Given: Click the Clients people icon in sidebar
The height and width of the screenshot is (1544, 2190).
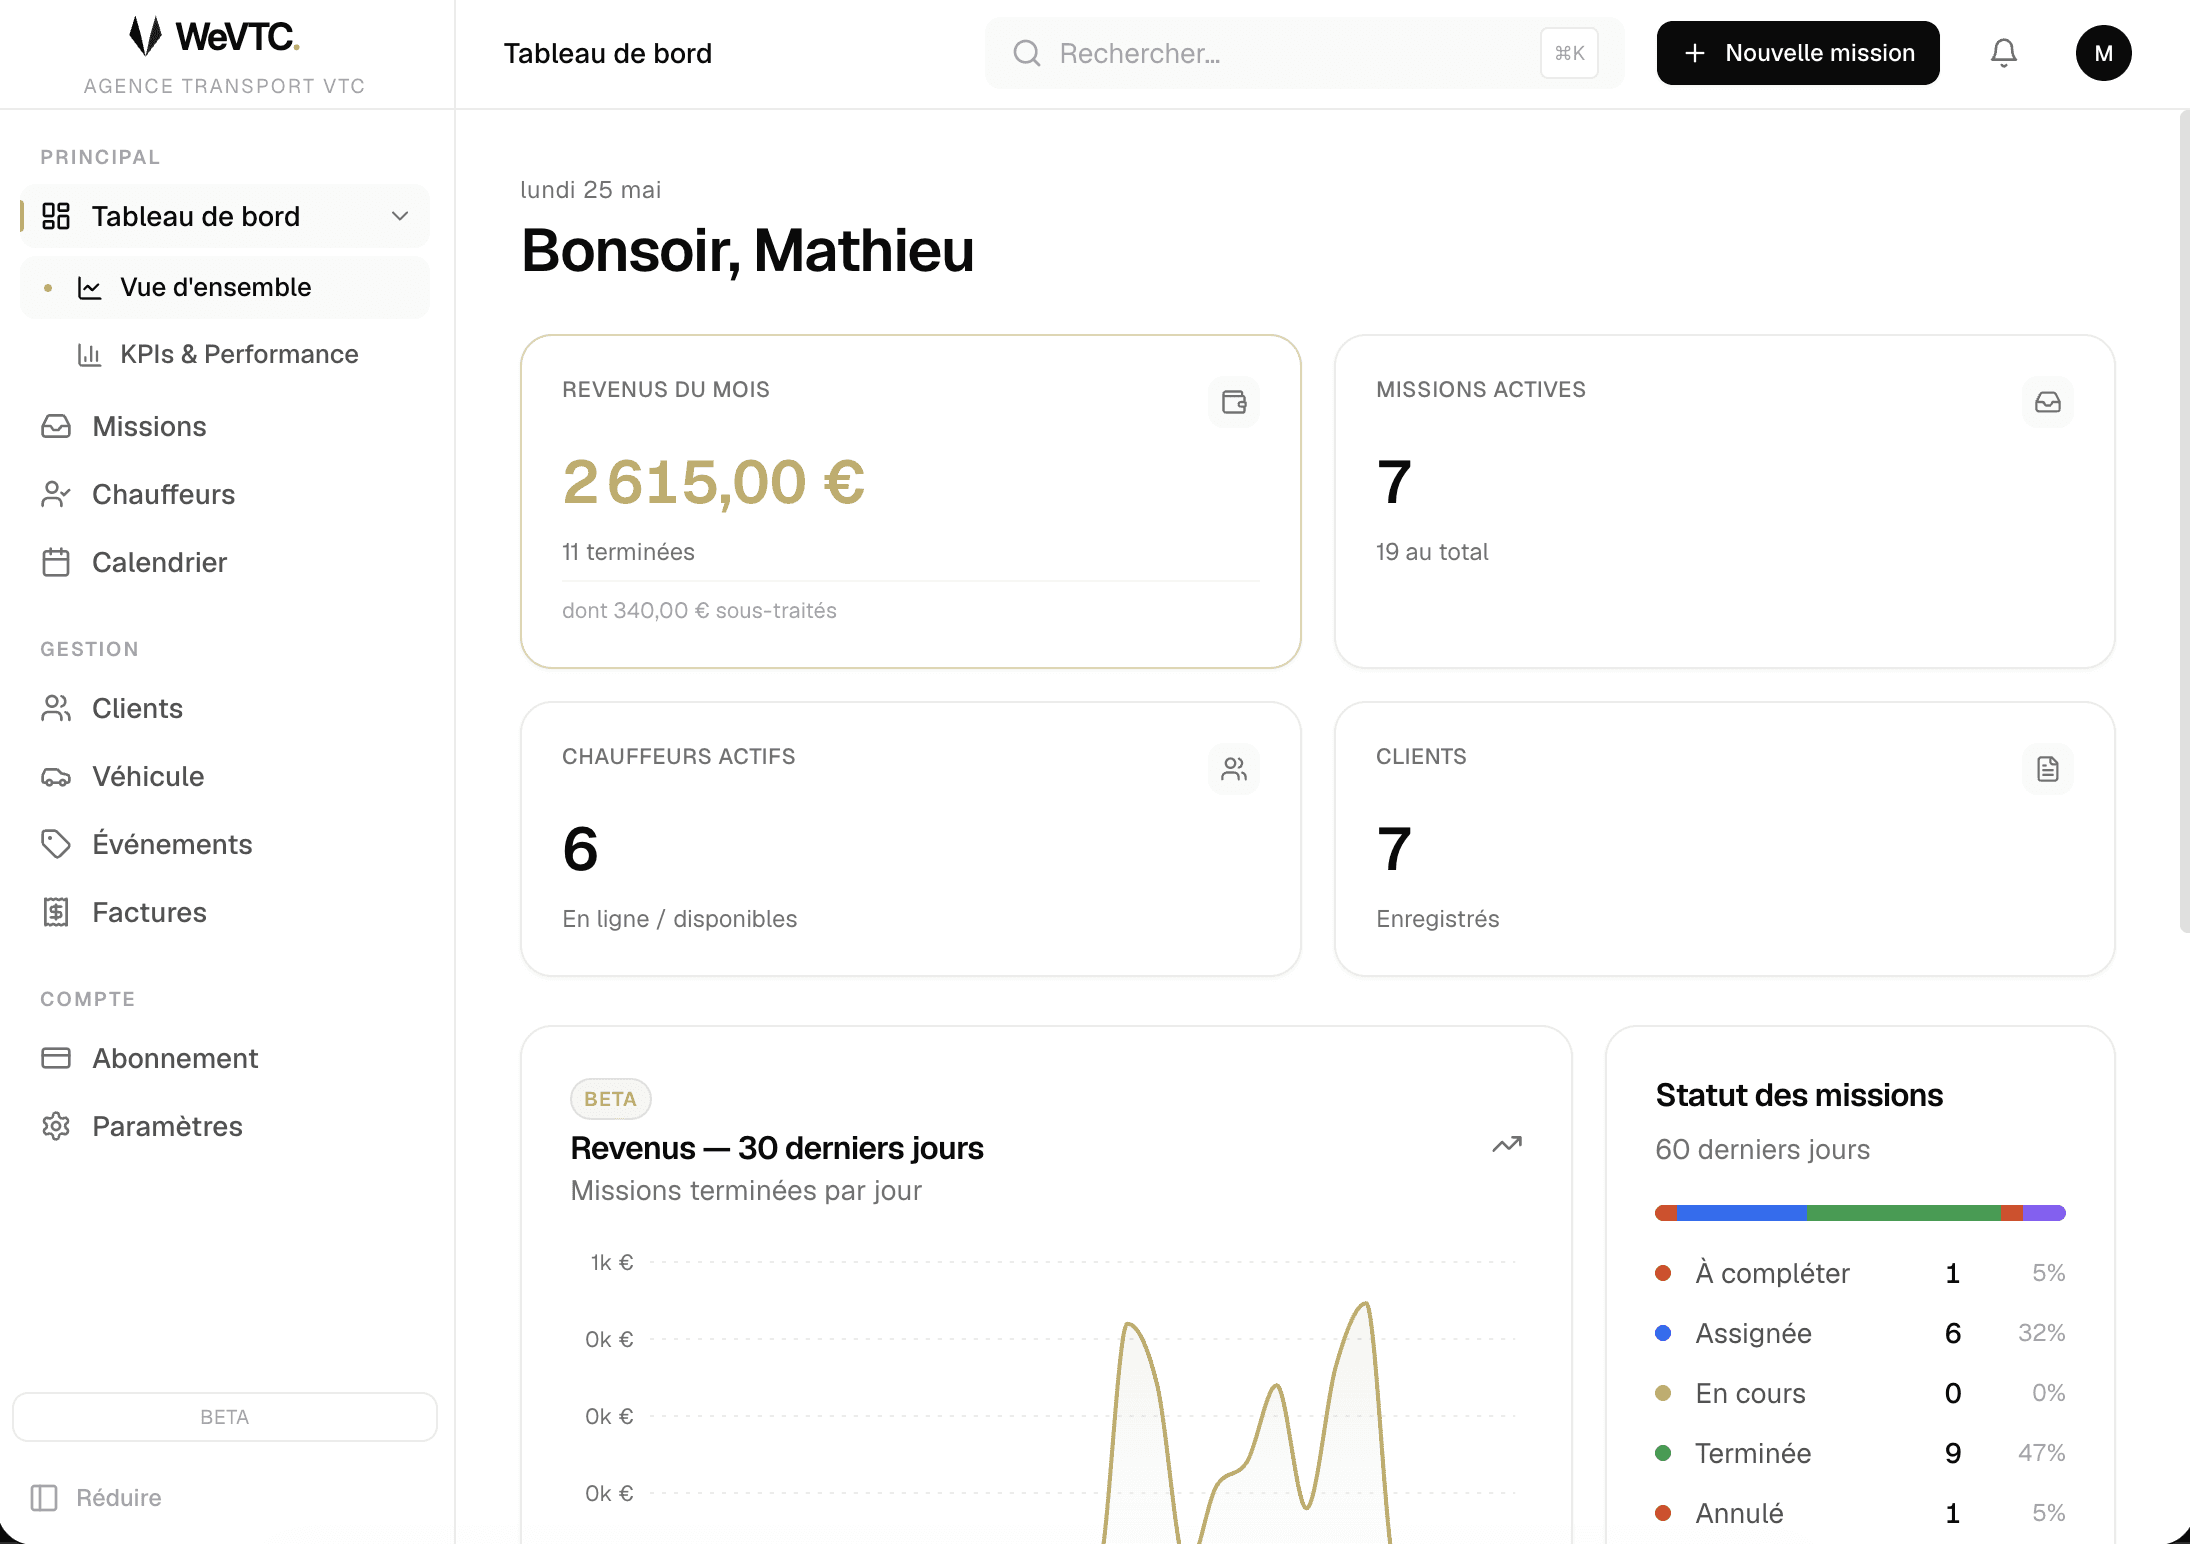Looking at the screenshot, I should click(x=56, y=708).
